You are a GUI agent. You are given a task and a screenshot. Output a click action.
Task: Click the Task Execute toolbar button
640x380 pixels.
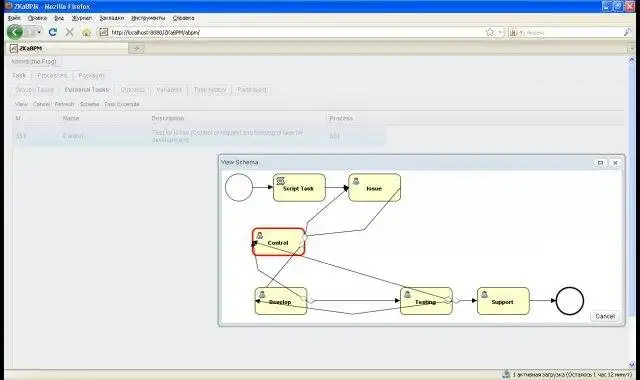(122, 104)
